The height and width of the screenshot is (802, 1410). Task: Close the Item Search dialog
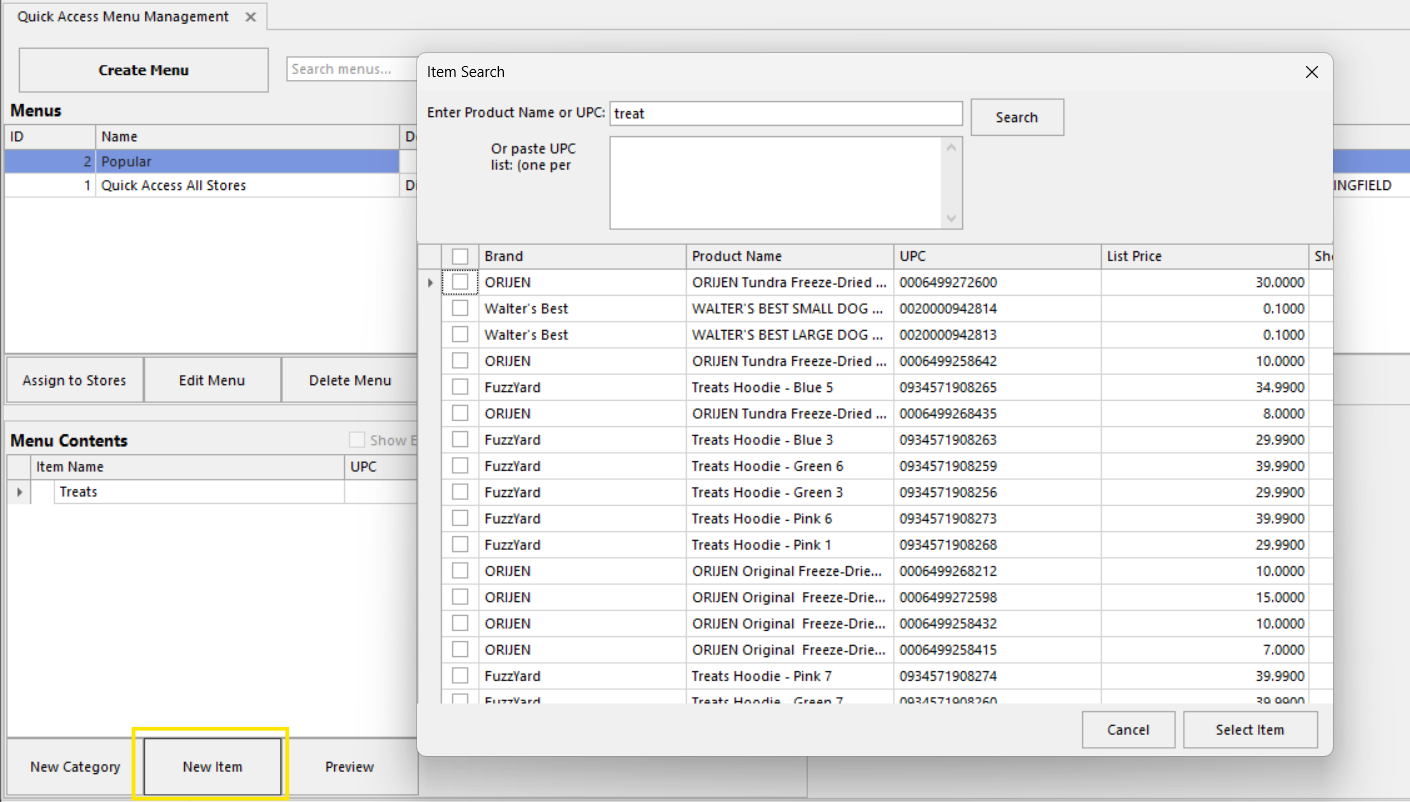click(1312, 72)
